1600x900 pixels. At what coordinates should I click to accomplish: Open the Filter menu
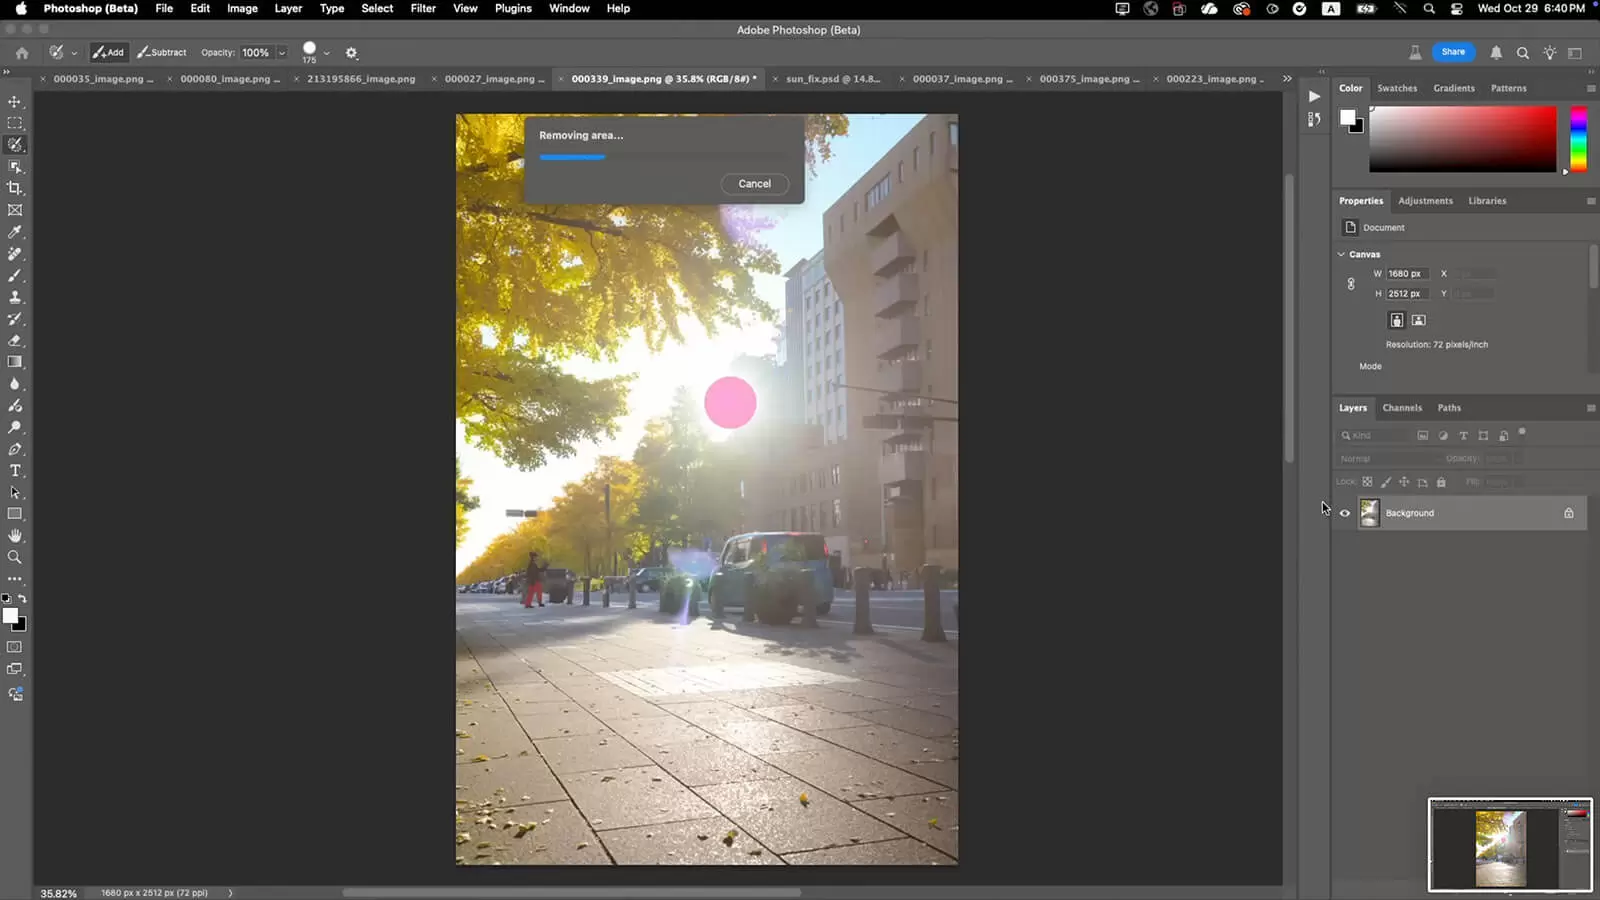[x=423, y=8]
